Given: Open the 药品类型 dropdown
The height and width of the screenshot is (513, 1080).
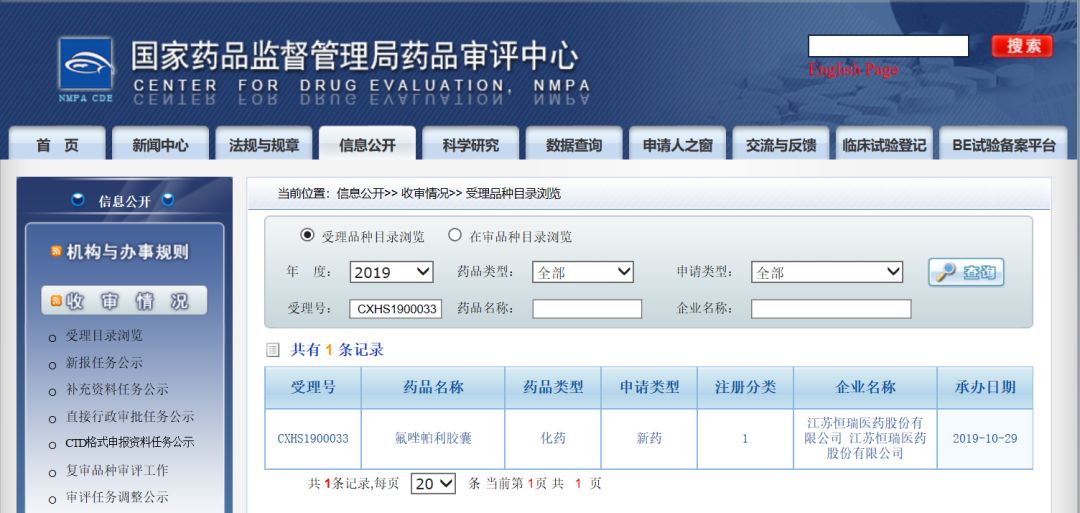Looking at the screenshot, I should (x=583, y=272).
